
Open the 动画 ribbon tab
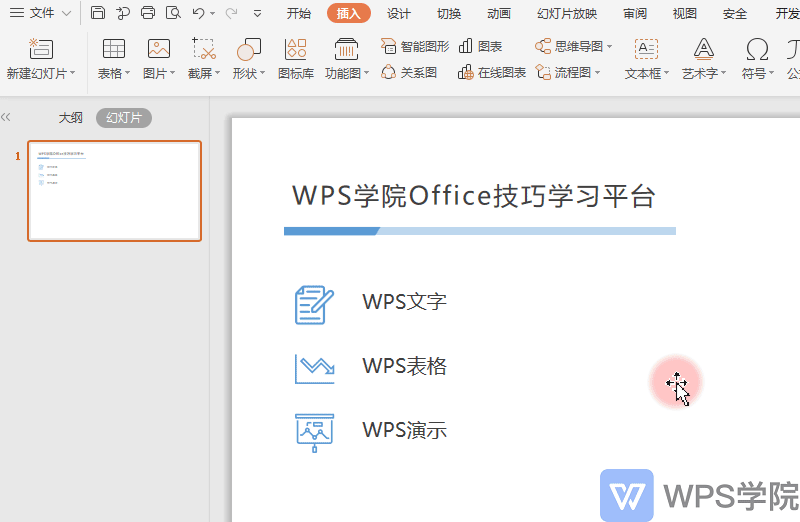(498, 13)
